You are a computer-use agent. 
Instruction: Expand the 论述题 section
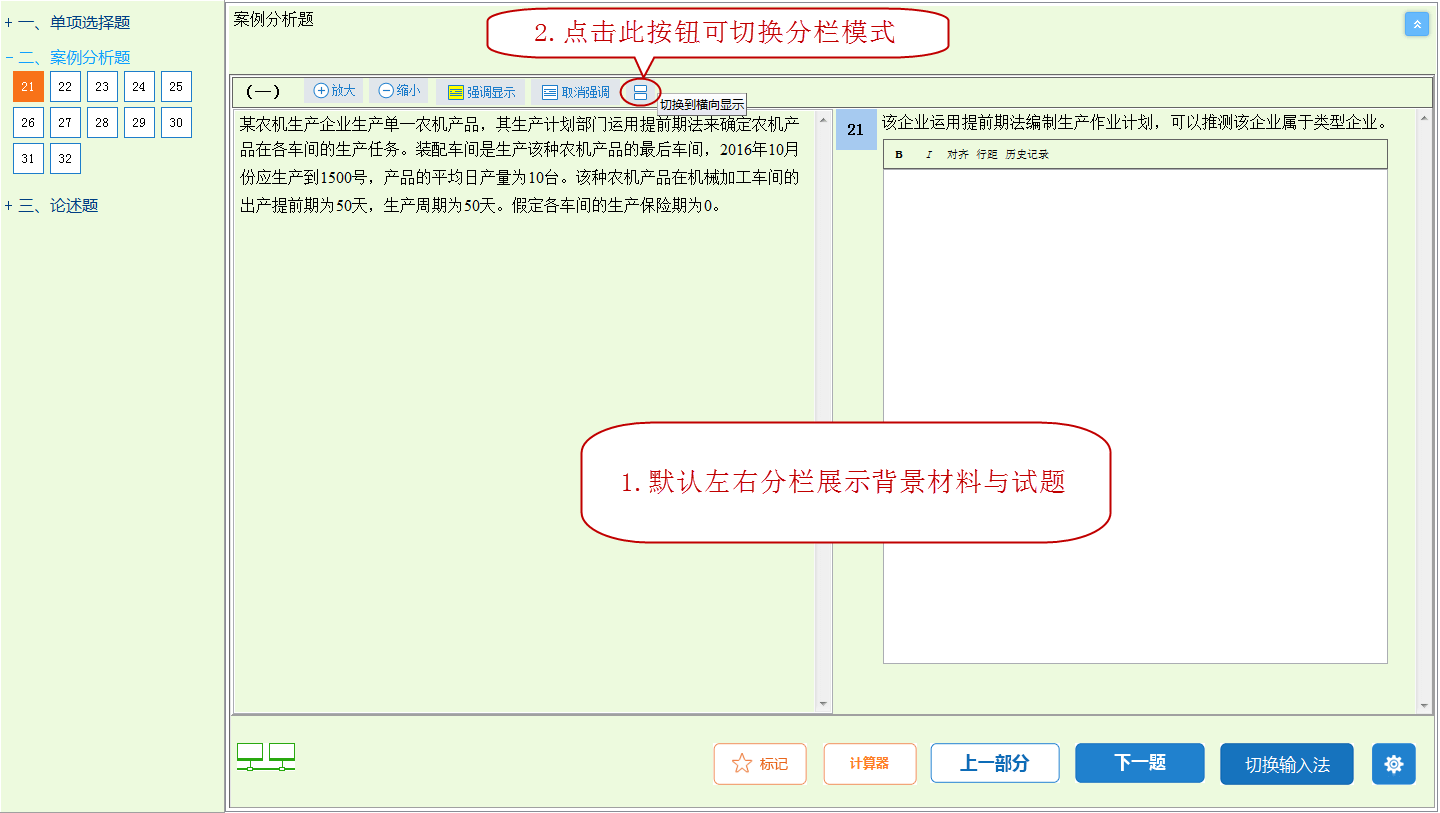coord(10,205)
